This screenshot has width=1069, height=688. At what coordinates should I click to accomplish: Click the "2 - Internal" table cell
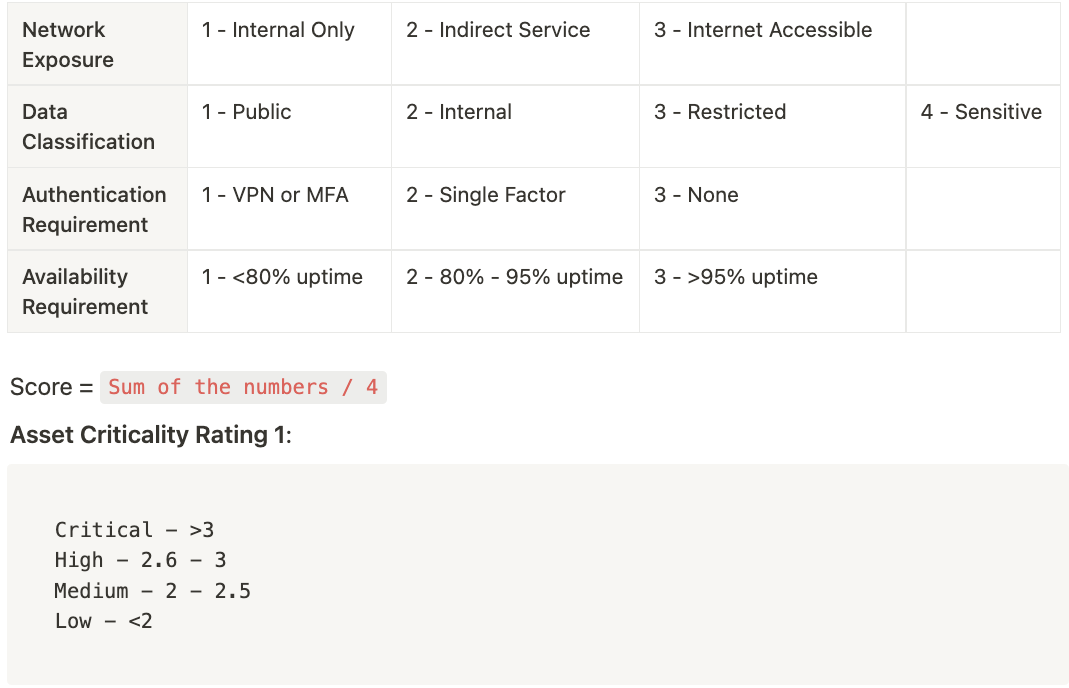click(459, 112)
